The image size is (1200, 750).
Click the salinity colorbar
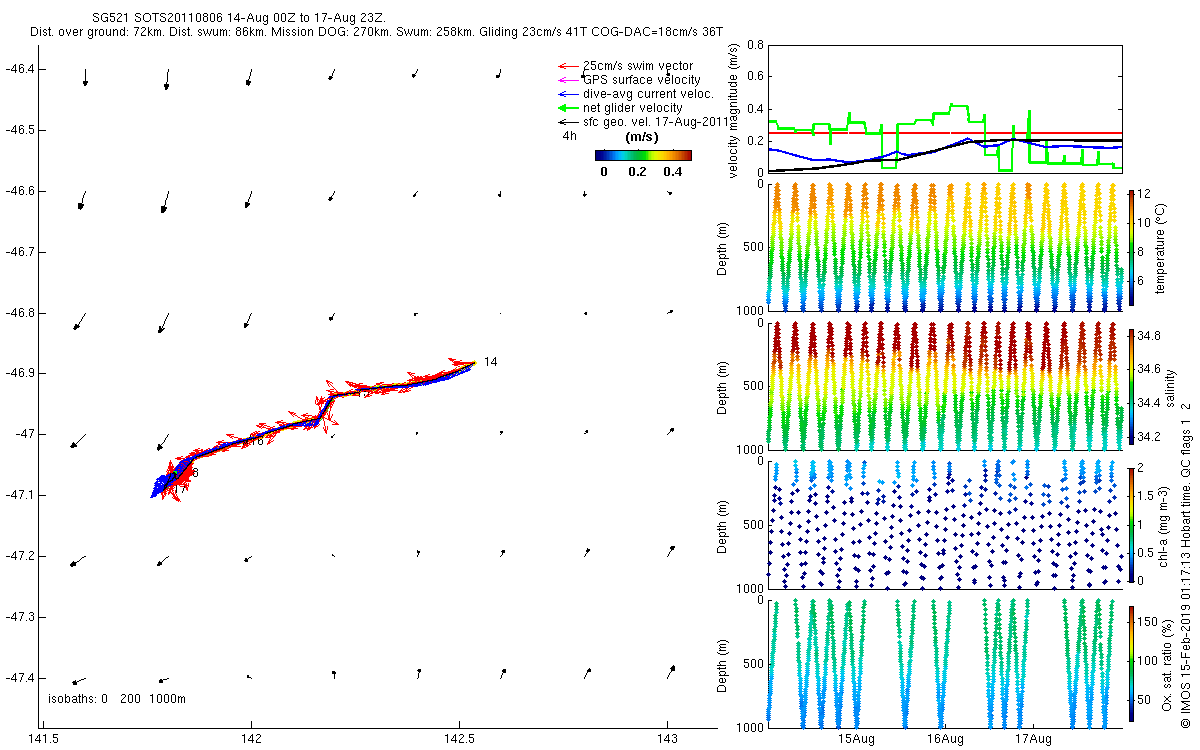coord(1132,387)
